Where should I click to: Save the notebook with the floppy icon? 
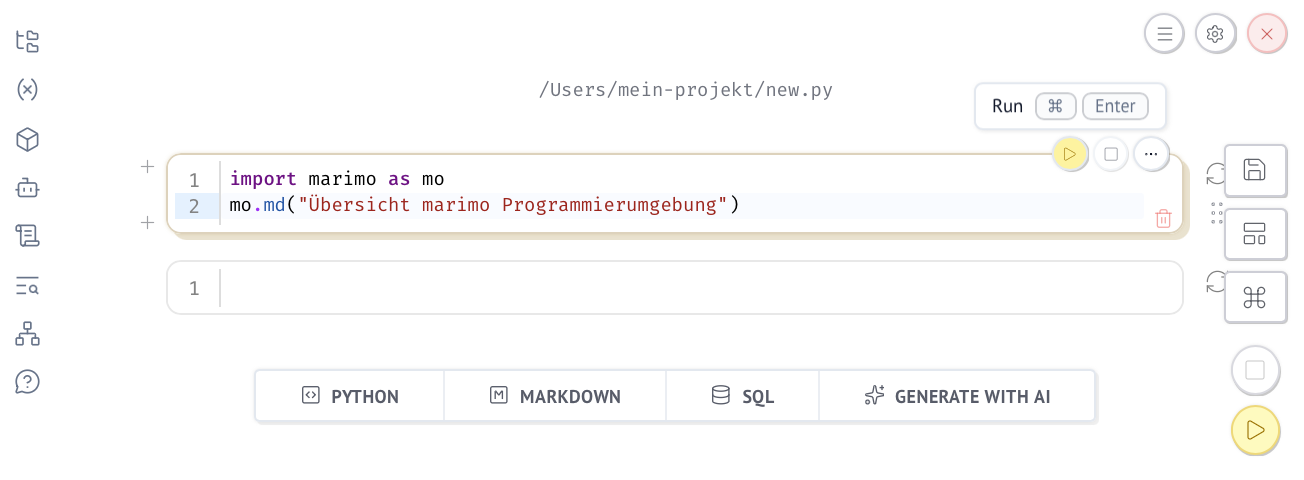[x=1254, y=170]
